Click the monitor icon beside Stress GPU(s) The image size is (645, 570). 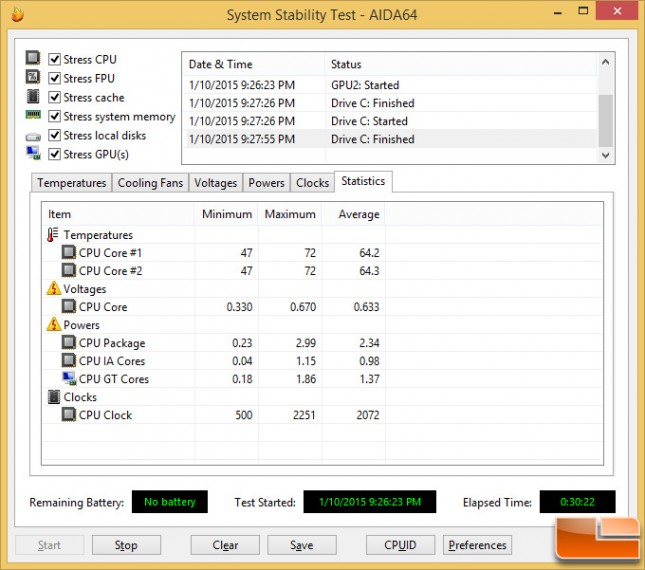[33, 153]
